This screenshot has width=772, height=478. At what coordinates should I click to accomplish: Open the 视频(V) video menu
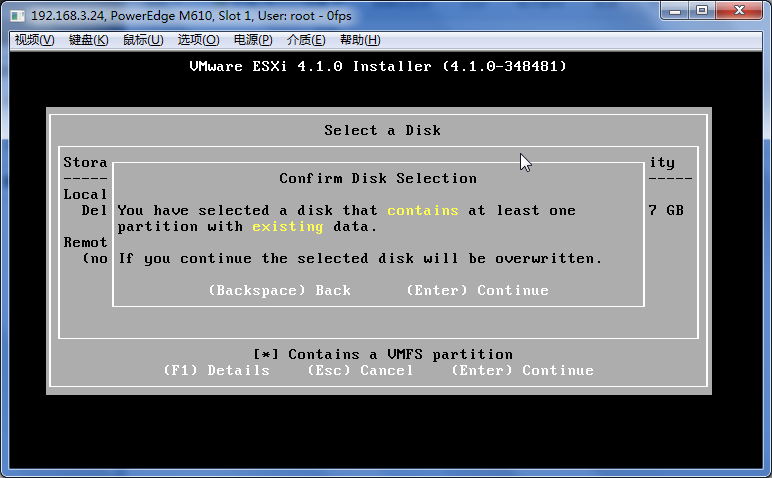(x=34, y=40)
